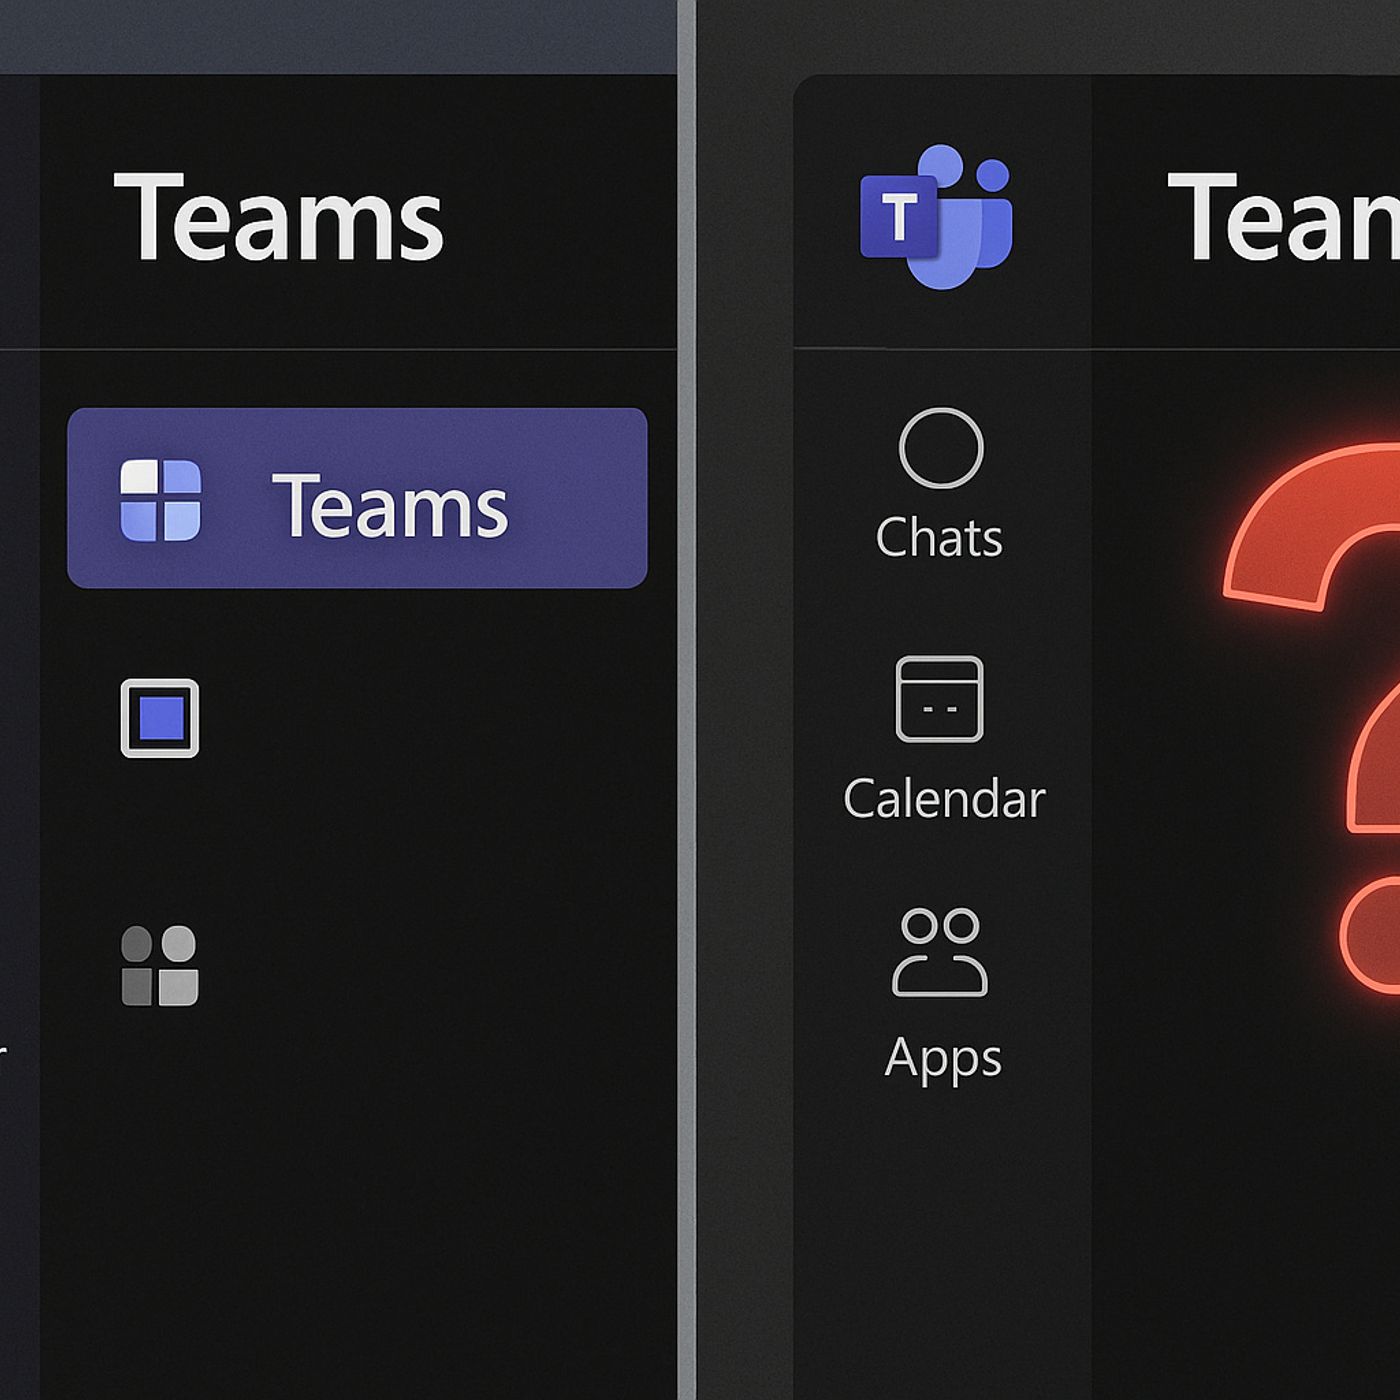Click the partial Team heading on right panel
The image size is (1400, 1400).
pyautogui.click(x=1283, y=217)
